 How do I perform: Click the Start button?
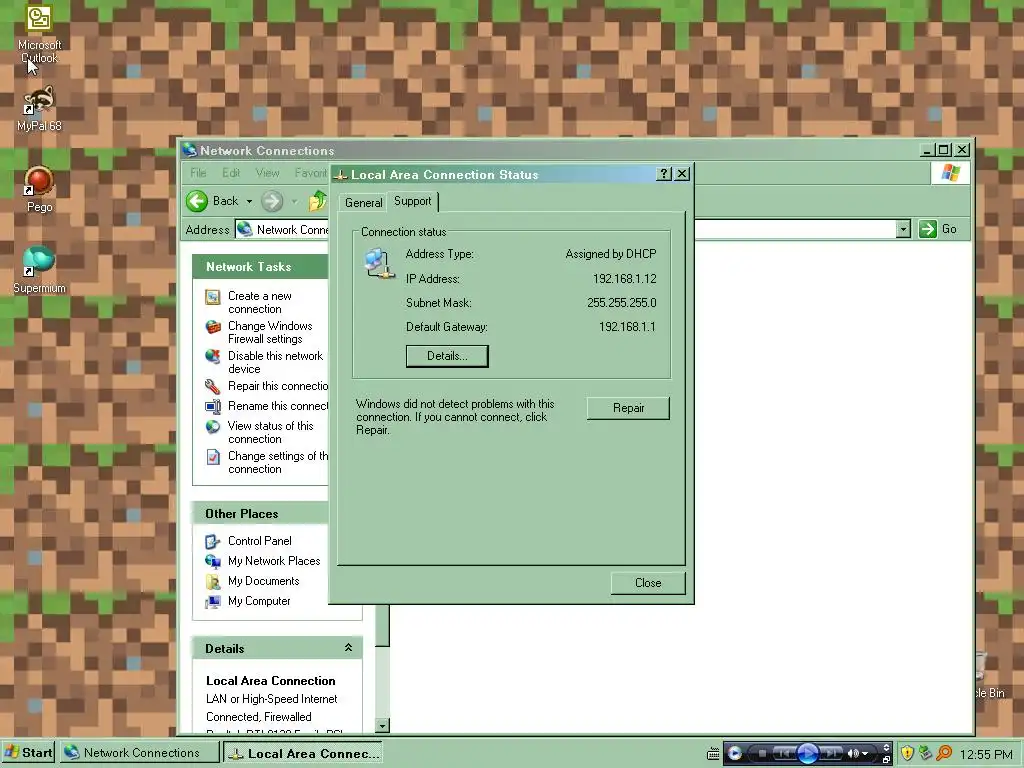coord(29,753)
